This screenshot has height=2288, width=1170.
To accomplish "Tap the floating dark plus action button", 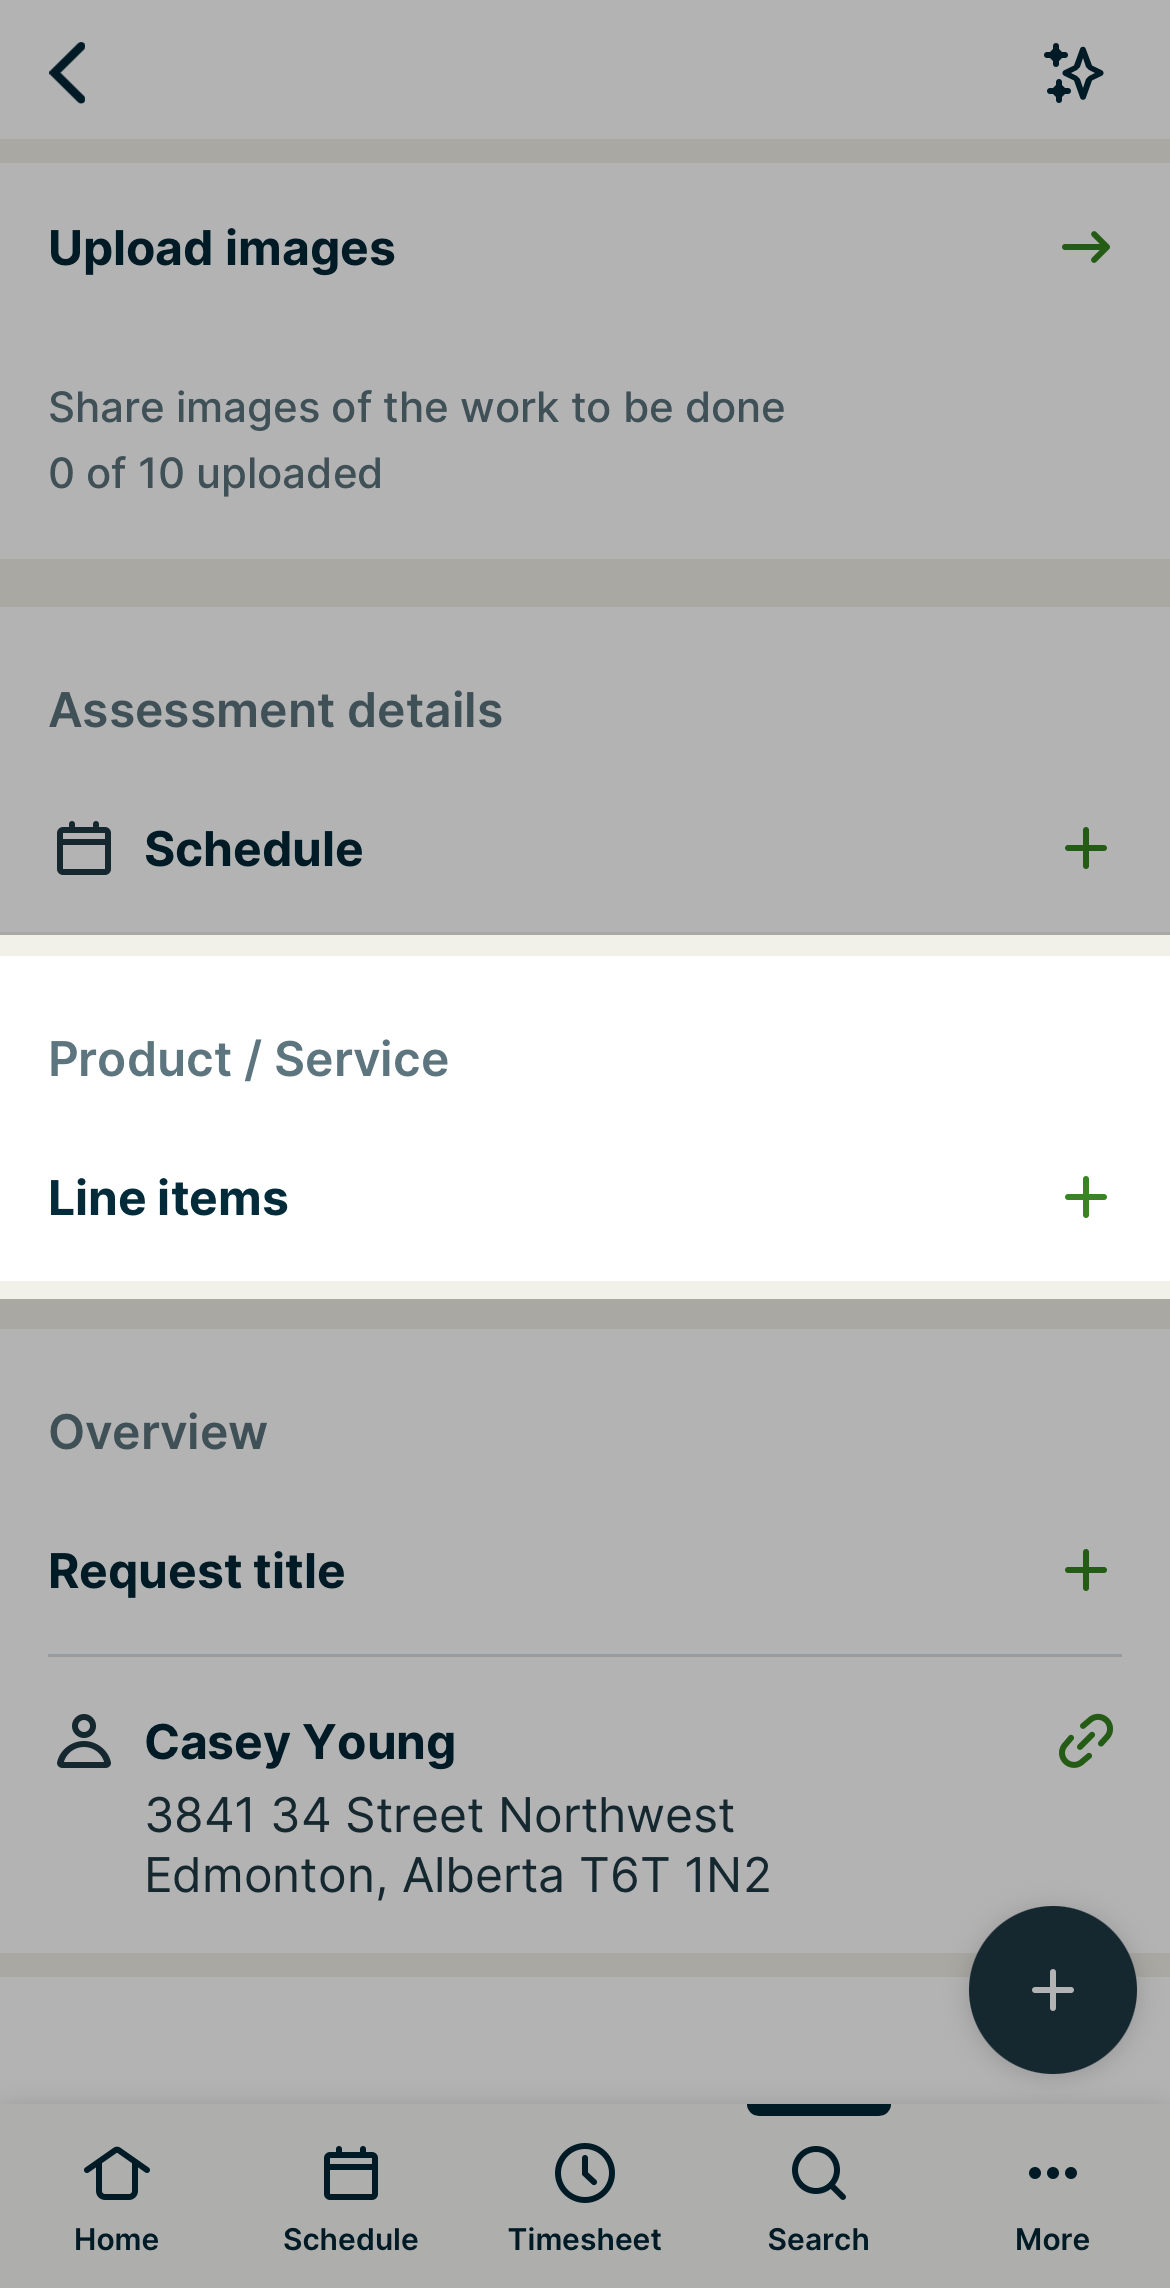I will (1052, 1990).
